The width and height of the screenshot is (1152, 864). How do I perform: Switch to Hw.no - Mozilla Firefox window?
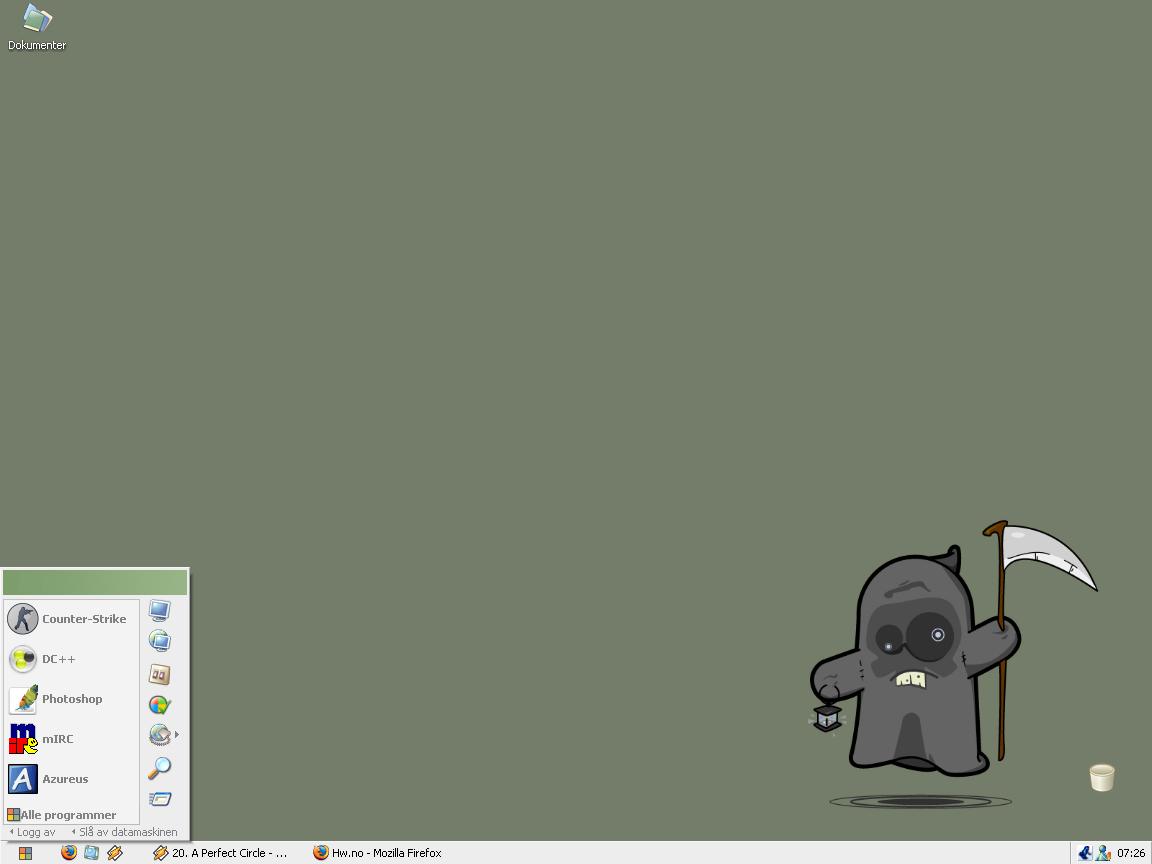(378, 853)
